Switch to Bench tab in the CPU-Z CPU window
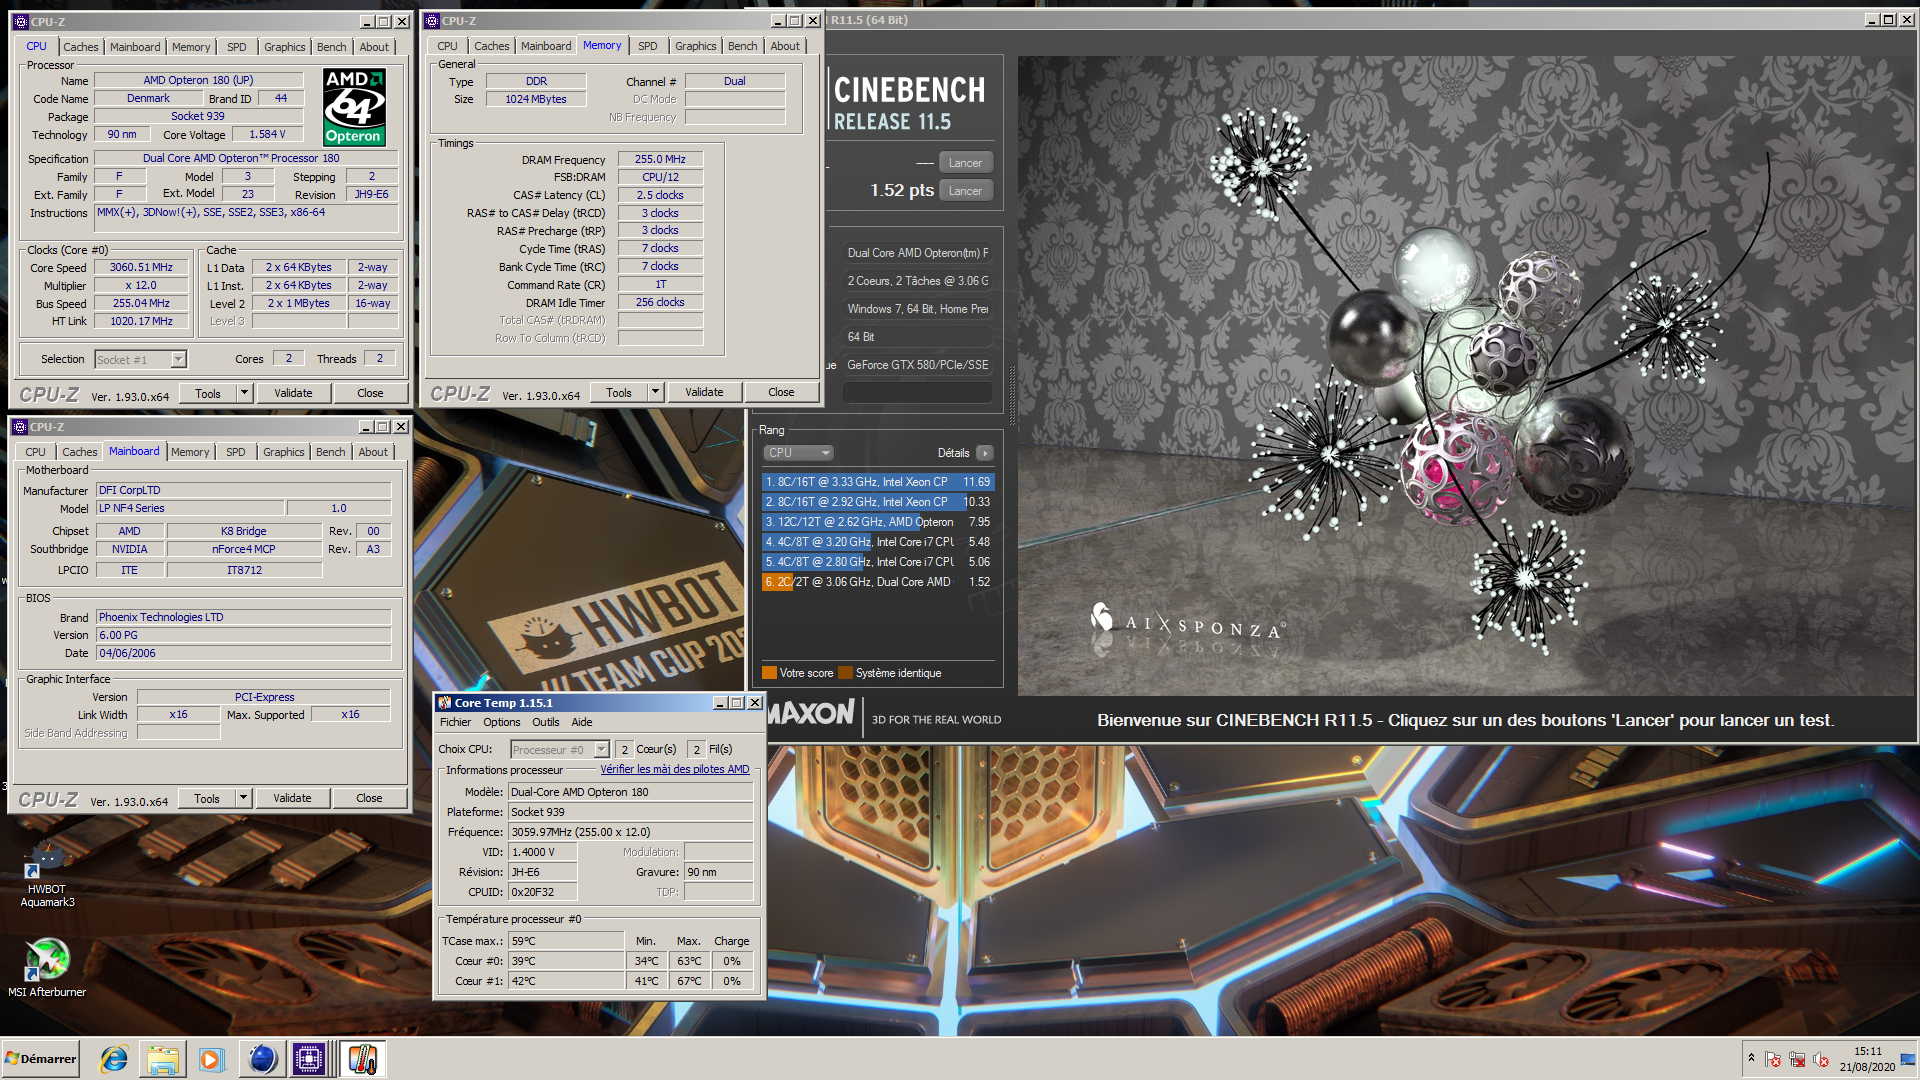The width and height of the screenshot is (1920, 1080). [x=332, y=47]
